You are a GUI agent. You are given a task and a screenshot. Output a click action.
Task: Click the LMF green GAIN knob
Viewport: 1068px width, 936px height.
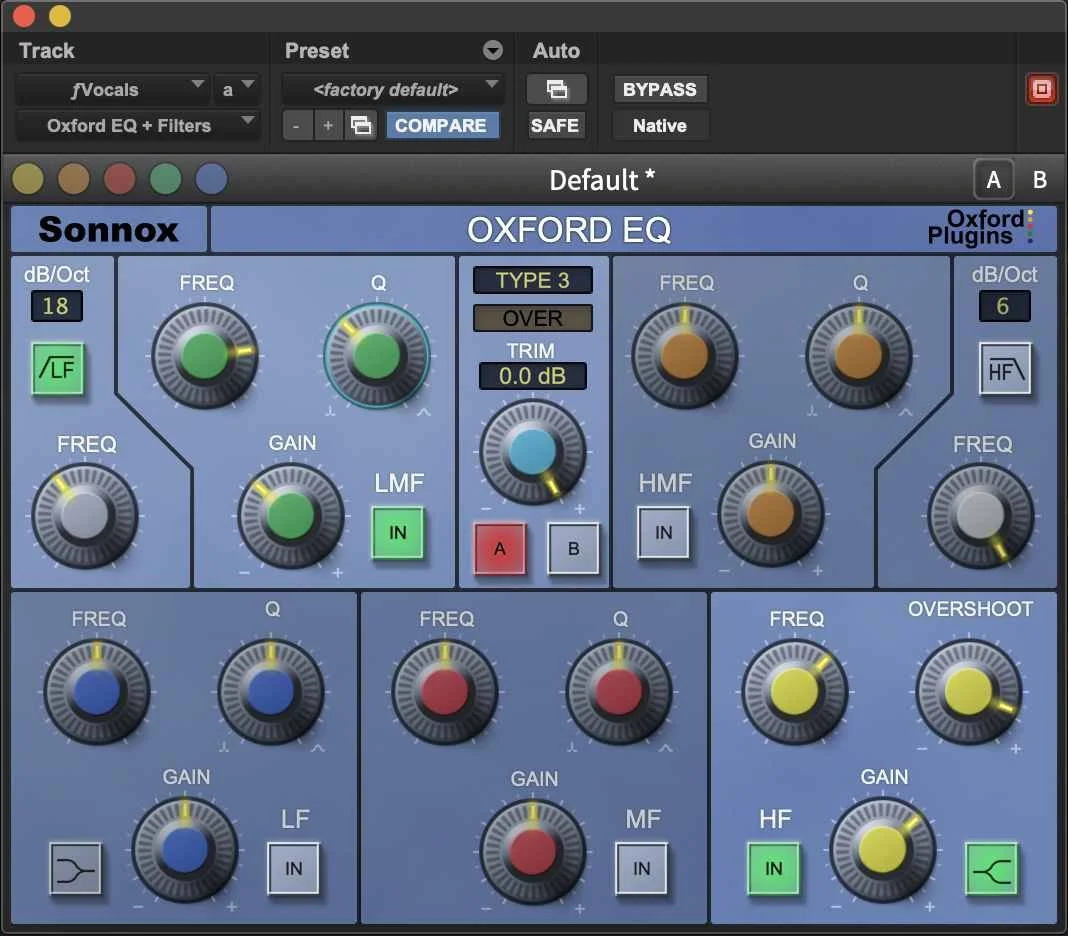tap(291, 516)
